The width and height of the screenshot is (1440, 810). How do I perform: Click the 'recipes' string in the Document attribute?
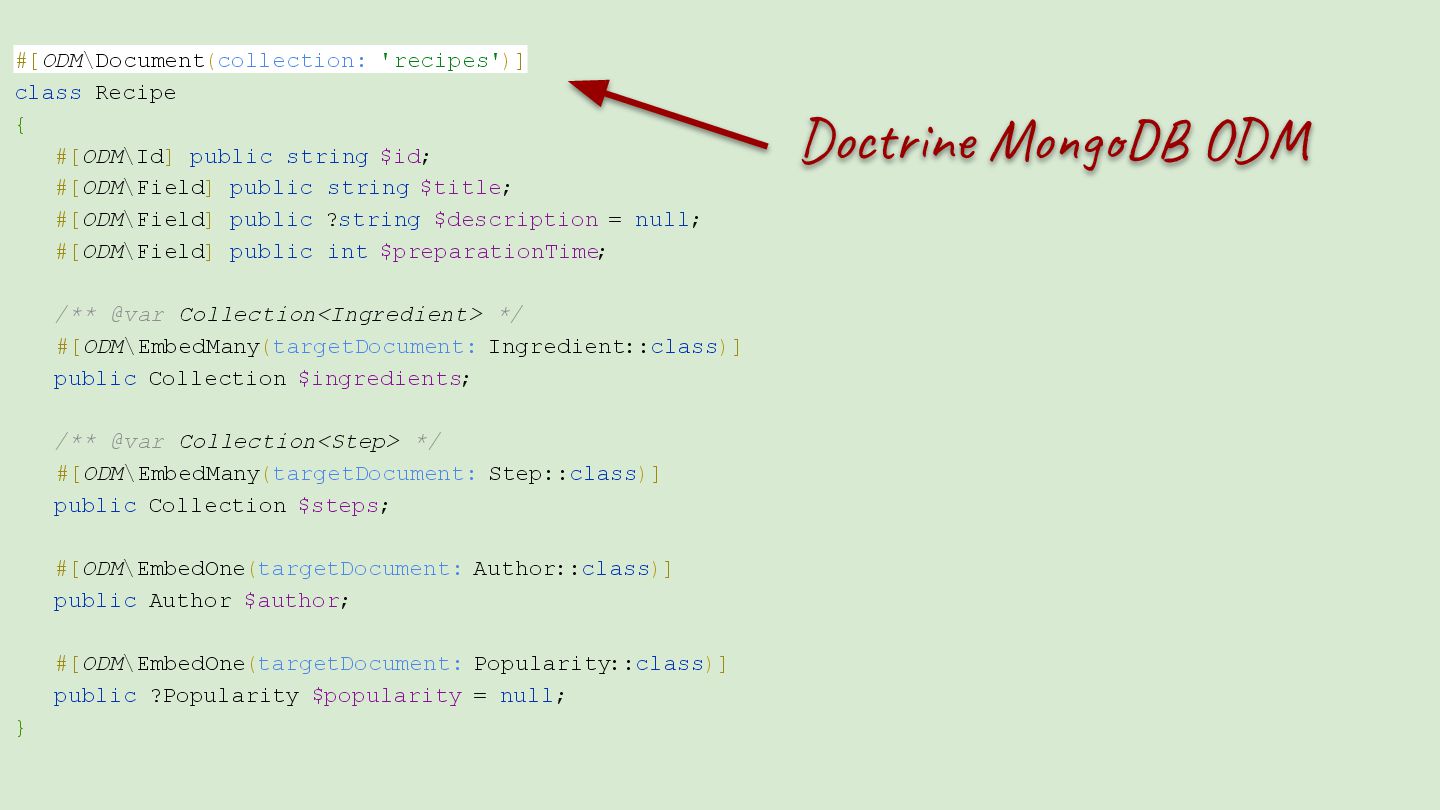coord(440,61)
